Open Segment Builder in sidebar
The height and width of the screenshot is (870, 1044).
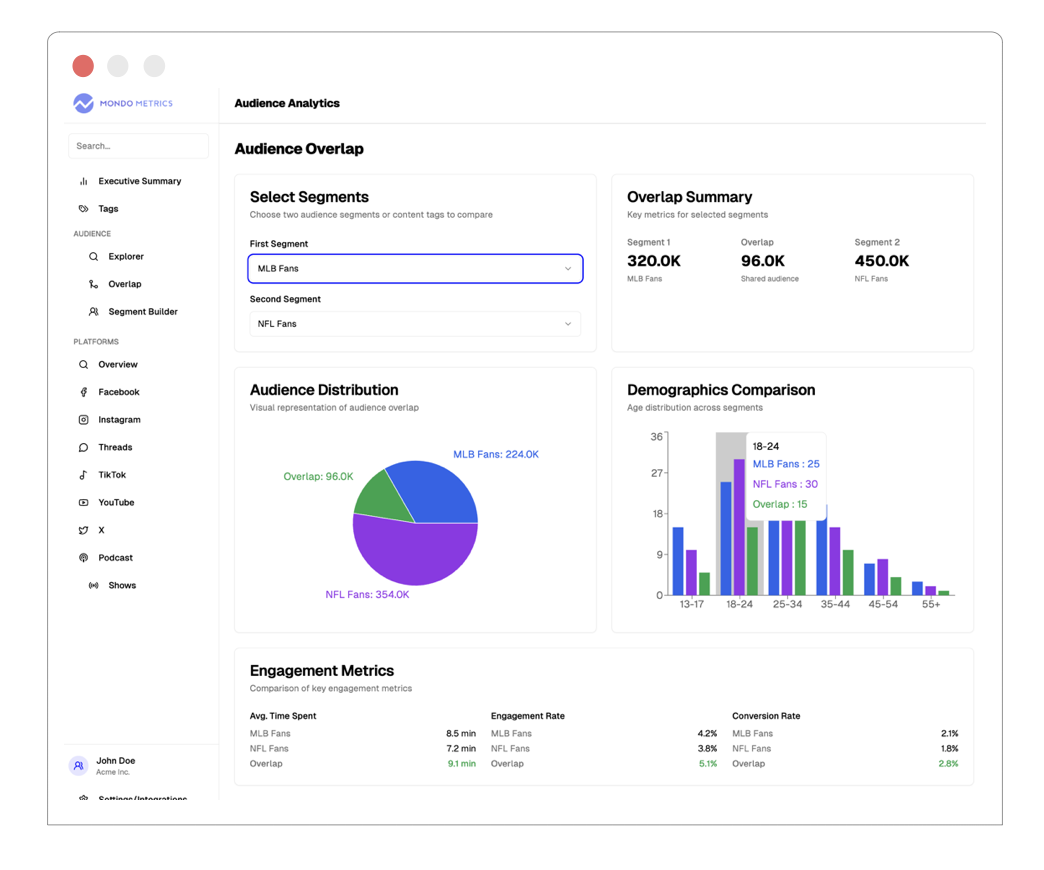[142, 312]
